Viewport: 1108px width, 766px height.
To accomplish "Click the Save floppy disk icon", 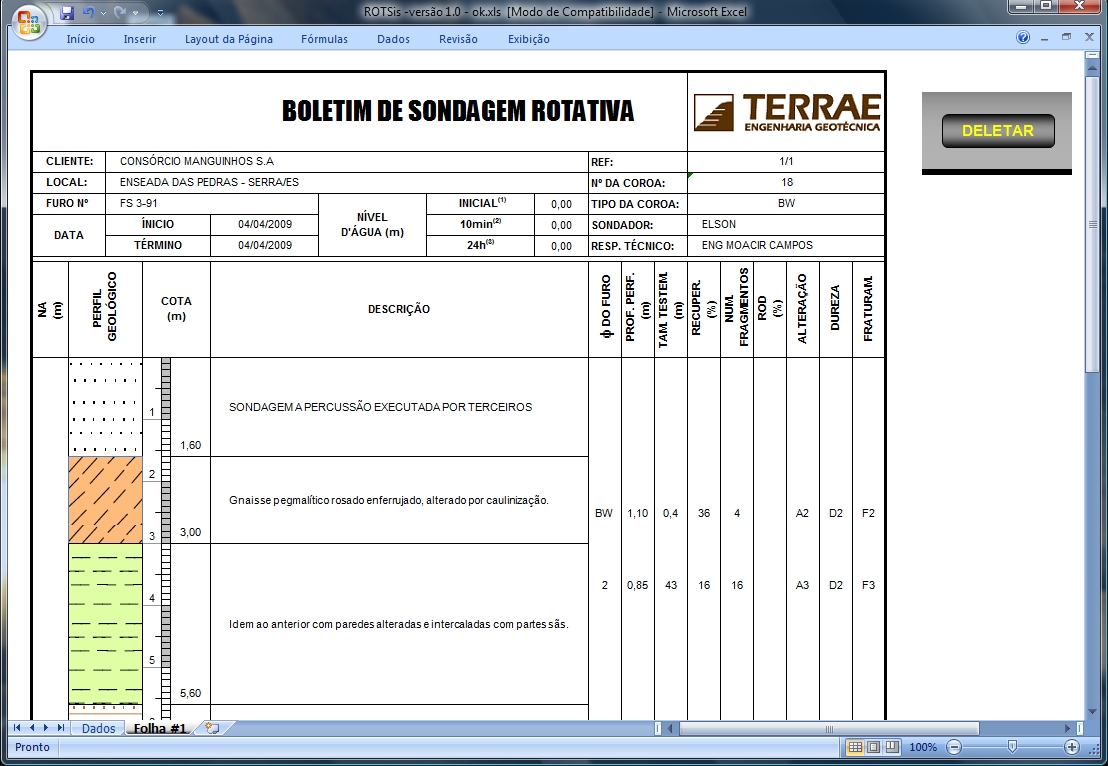I will [x=67, y=13].
